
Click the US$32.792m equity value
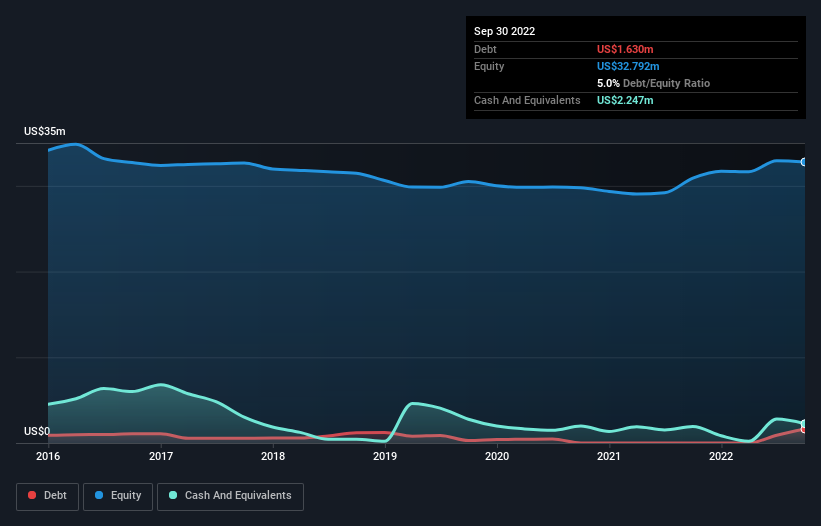coord(628,66)
